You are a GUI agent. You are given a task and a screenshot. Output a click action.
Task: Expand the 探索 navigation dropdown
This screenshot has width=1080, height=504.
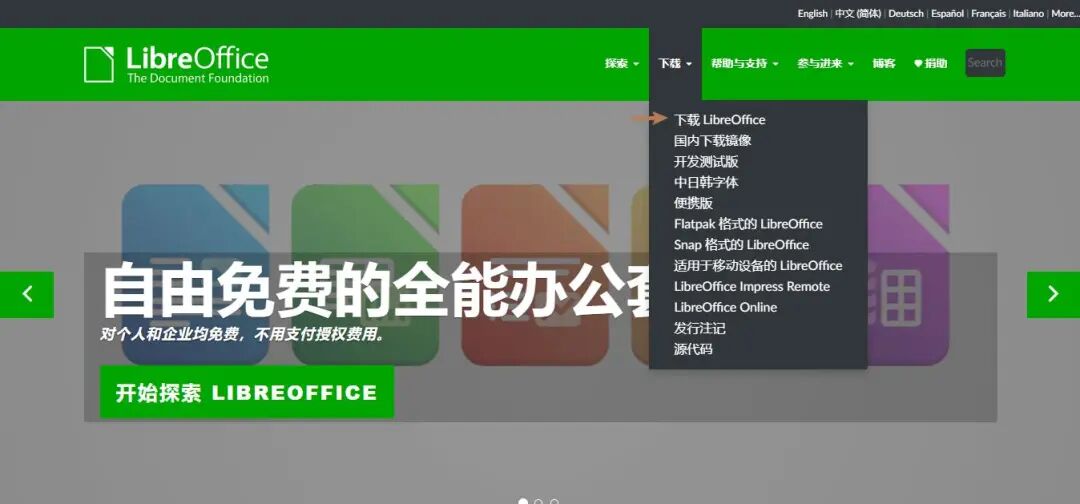622,63
